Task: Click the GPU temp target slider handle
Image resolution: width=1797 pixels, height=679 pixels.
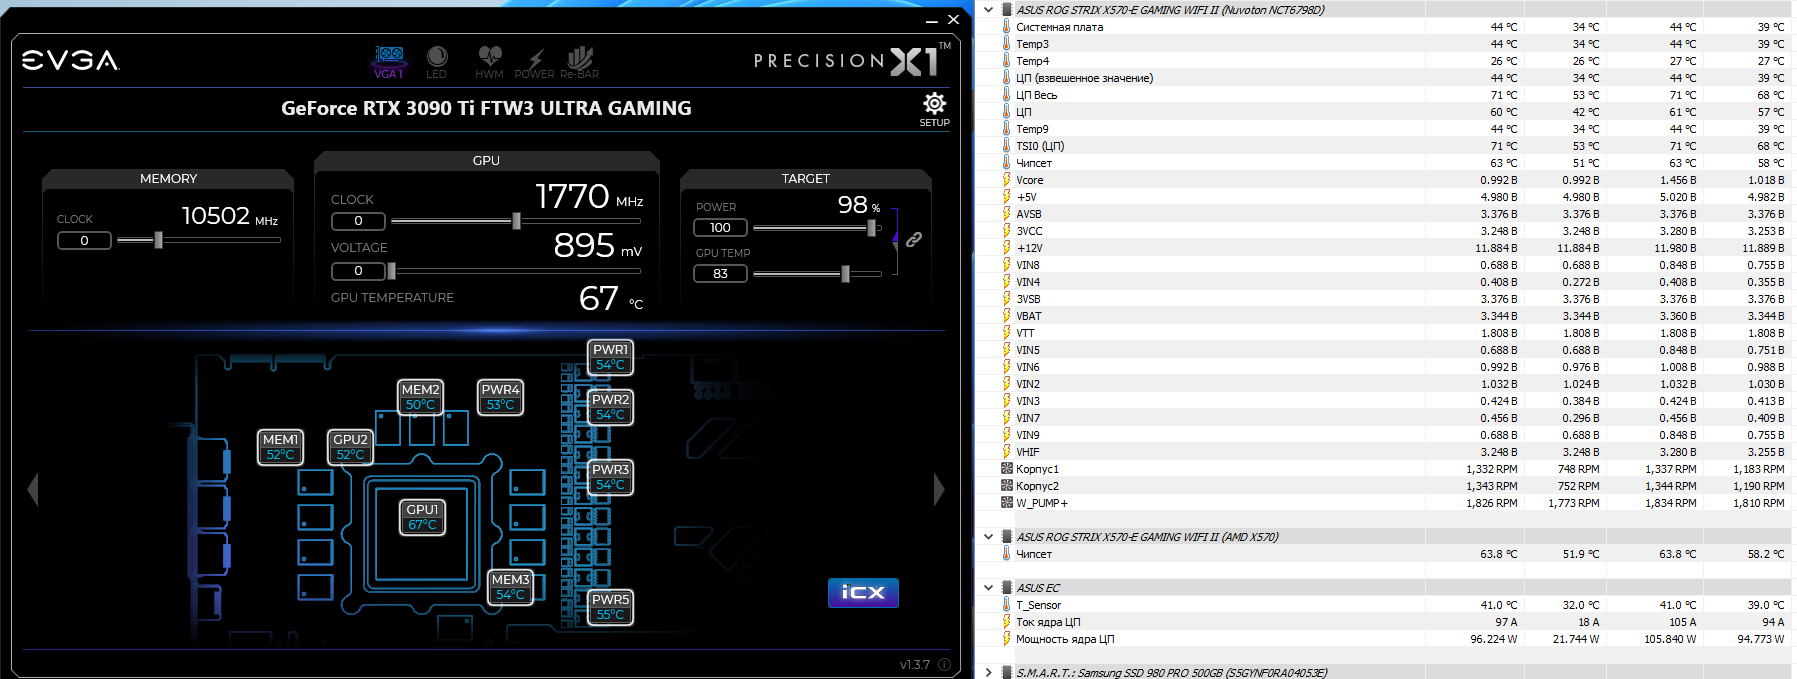Action: (x=846, y=274)
